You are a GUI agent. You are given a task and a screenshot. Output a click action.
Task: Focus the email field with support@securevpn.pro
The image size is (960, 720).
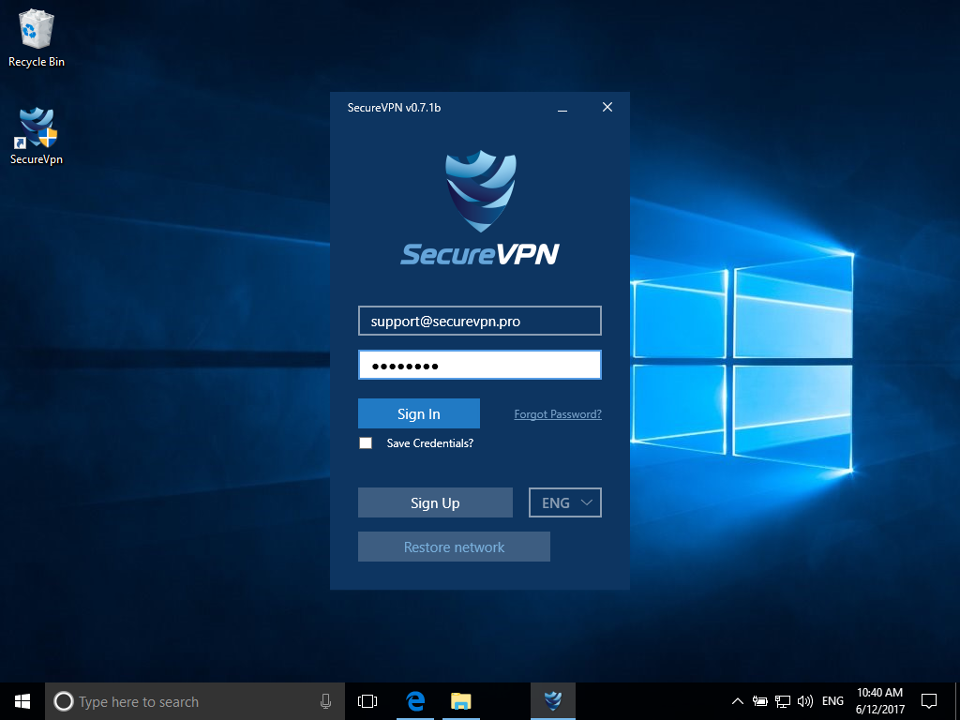479,321
